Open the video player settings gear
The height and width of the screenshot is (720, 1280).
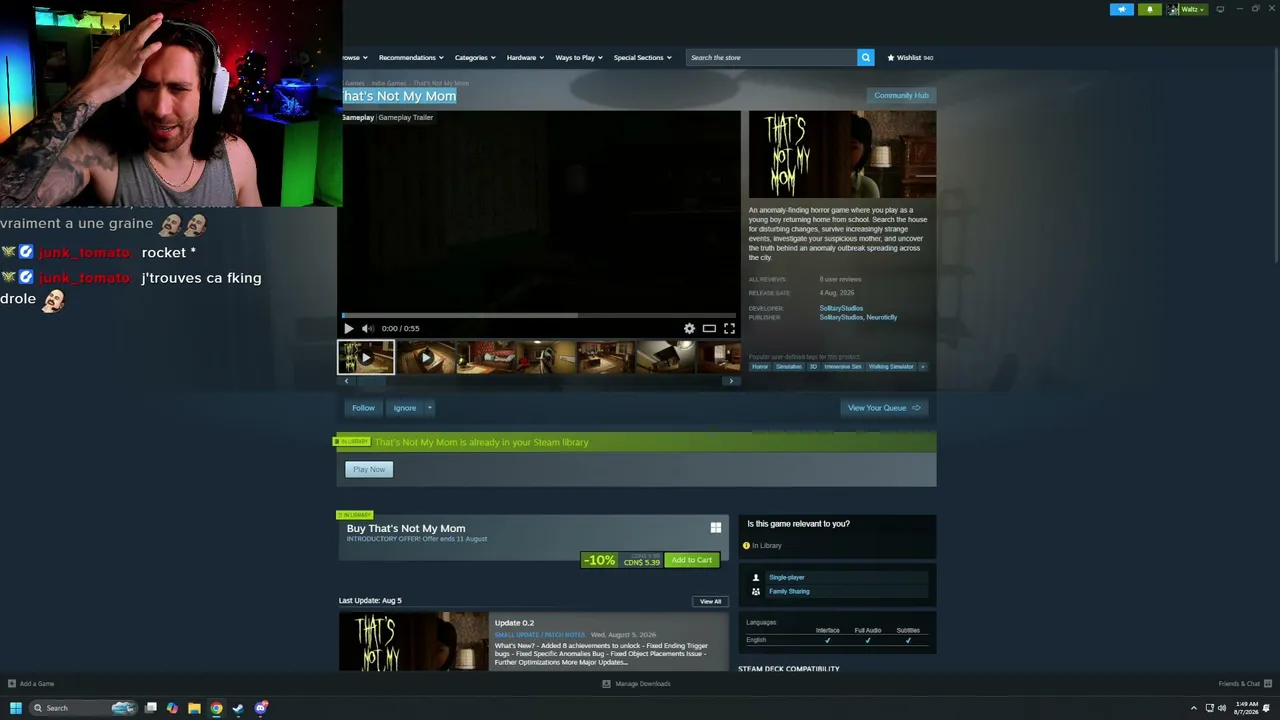[689, 328]
